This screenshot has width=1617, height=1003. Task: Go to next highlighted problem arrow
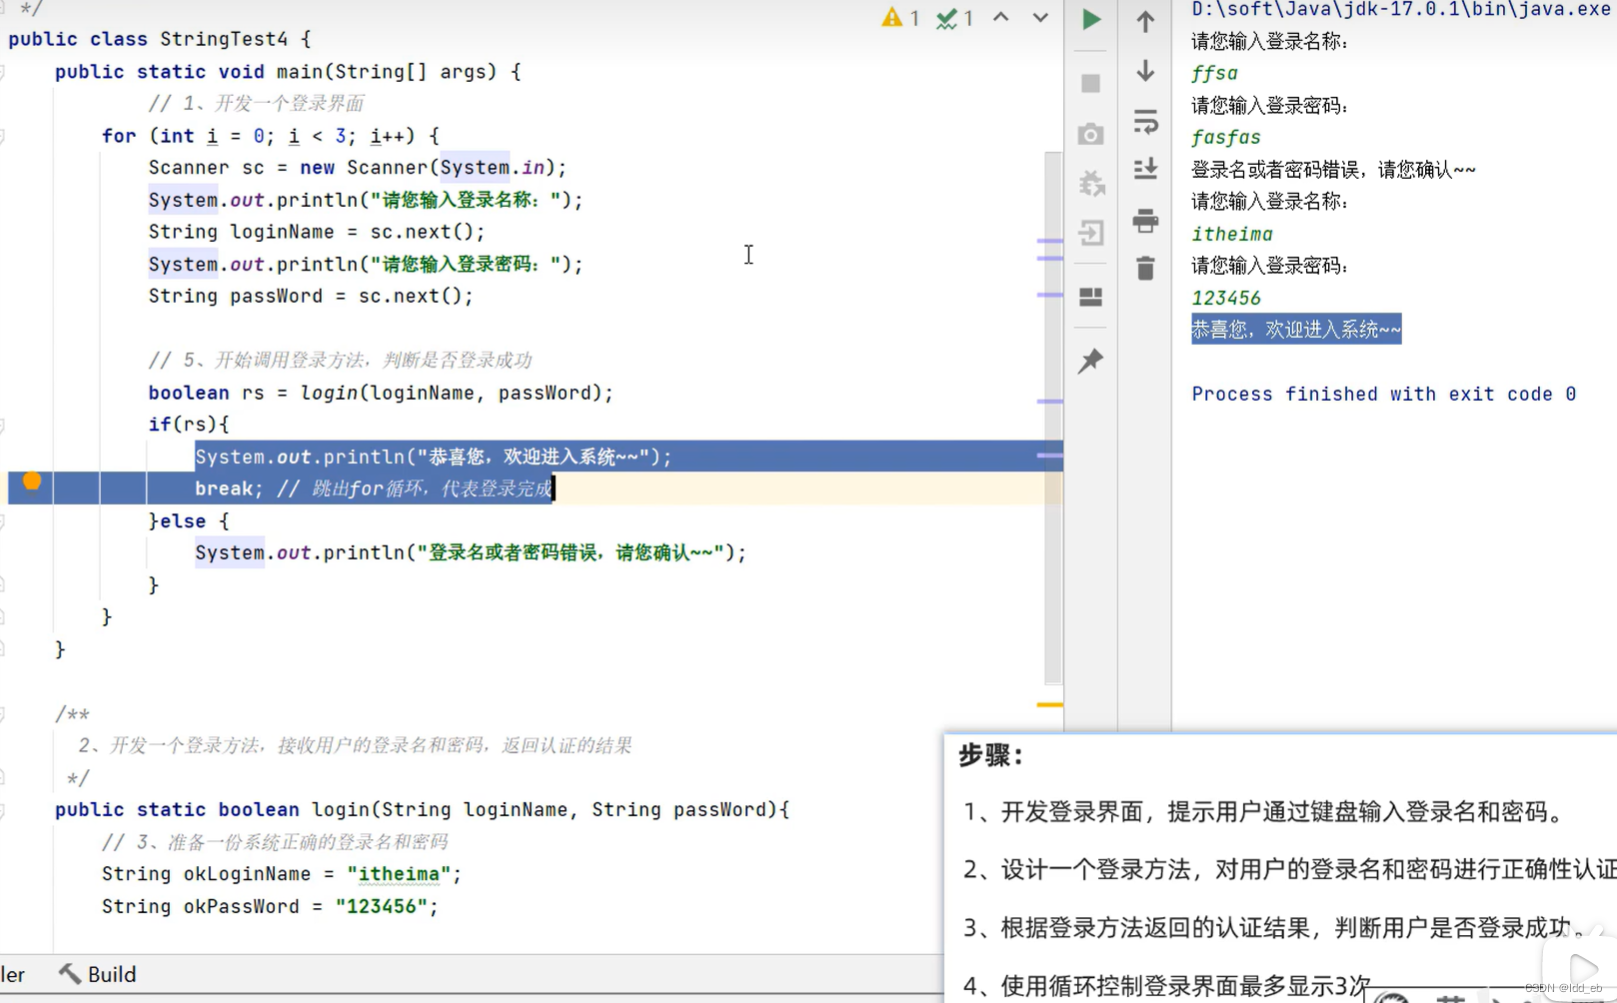(1040, 17)
